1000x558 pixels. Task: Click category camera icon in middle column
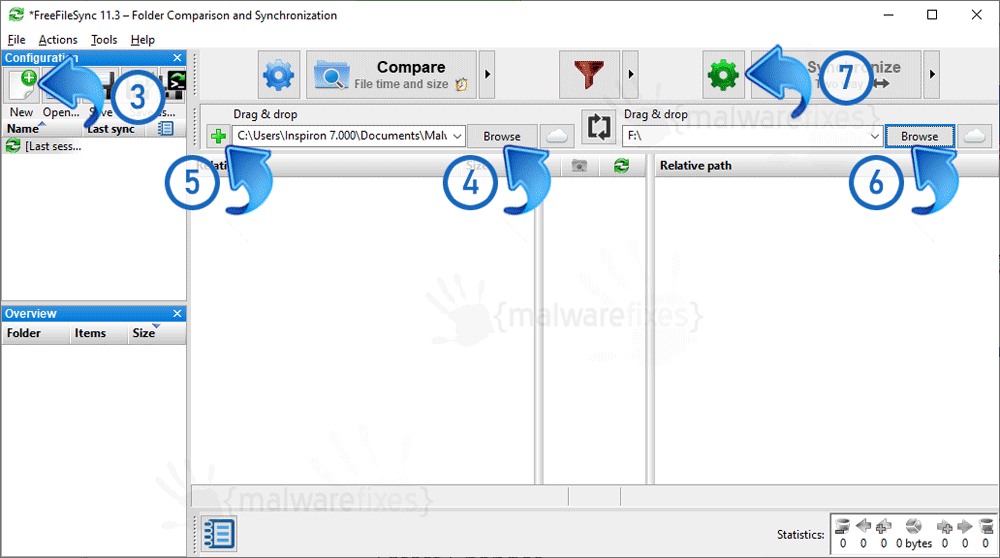579,166
